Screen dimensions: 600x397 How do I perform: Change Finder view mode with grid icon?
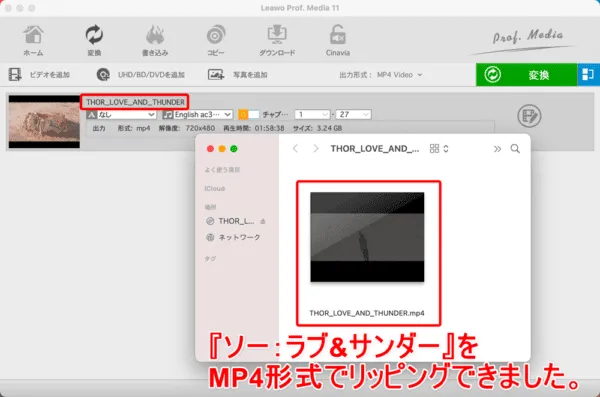pyautogui.click(x=439, y=149)
